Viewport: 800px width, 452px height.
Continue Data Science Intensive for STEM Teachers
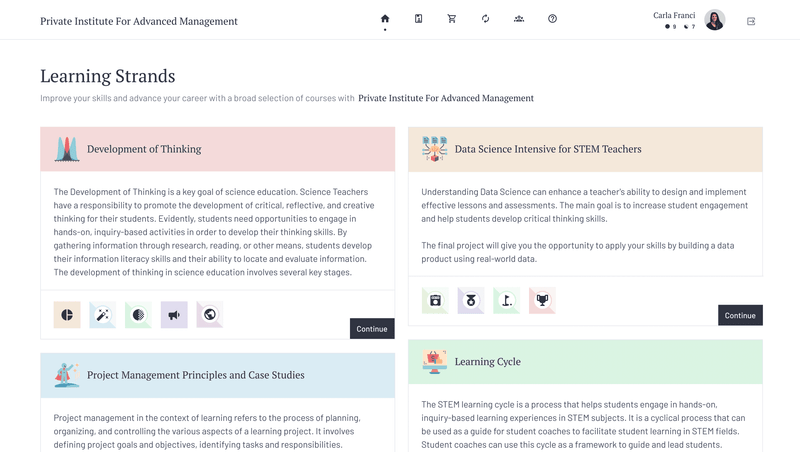[740, 315]
